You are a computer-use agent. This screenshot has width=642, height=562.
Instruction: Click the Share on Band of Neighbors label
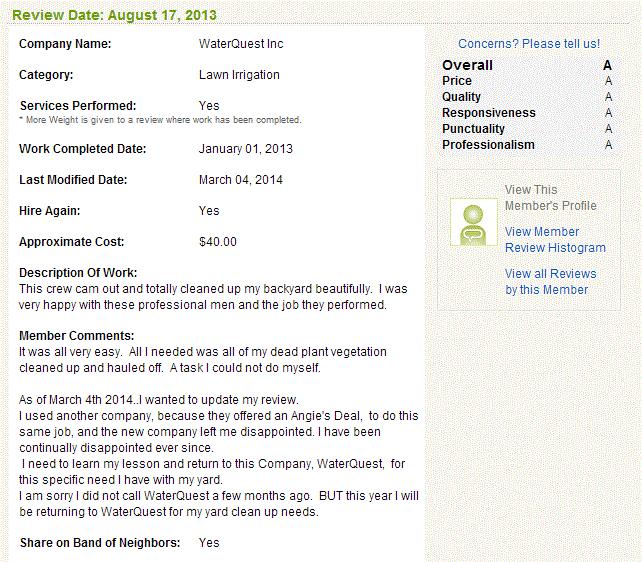pyautogui.click(x=100, y=543)
